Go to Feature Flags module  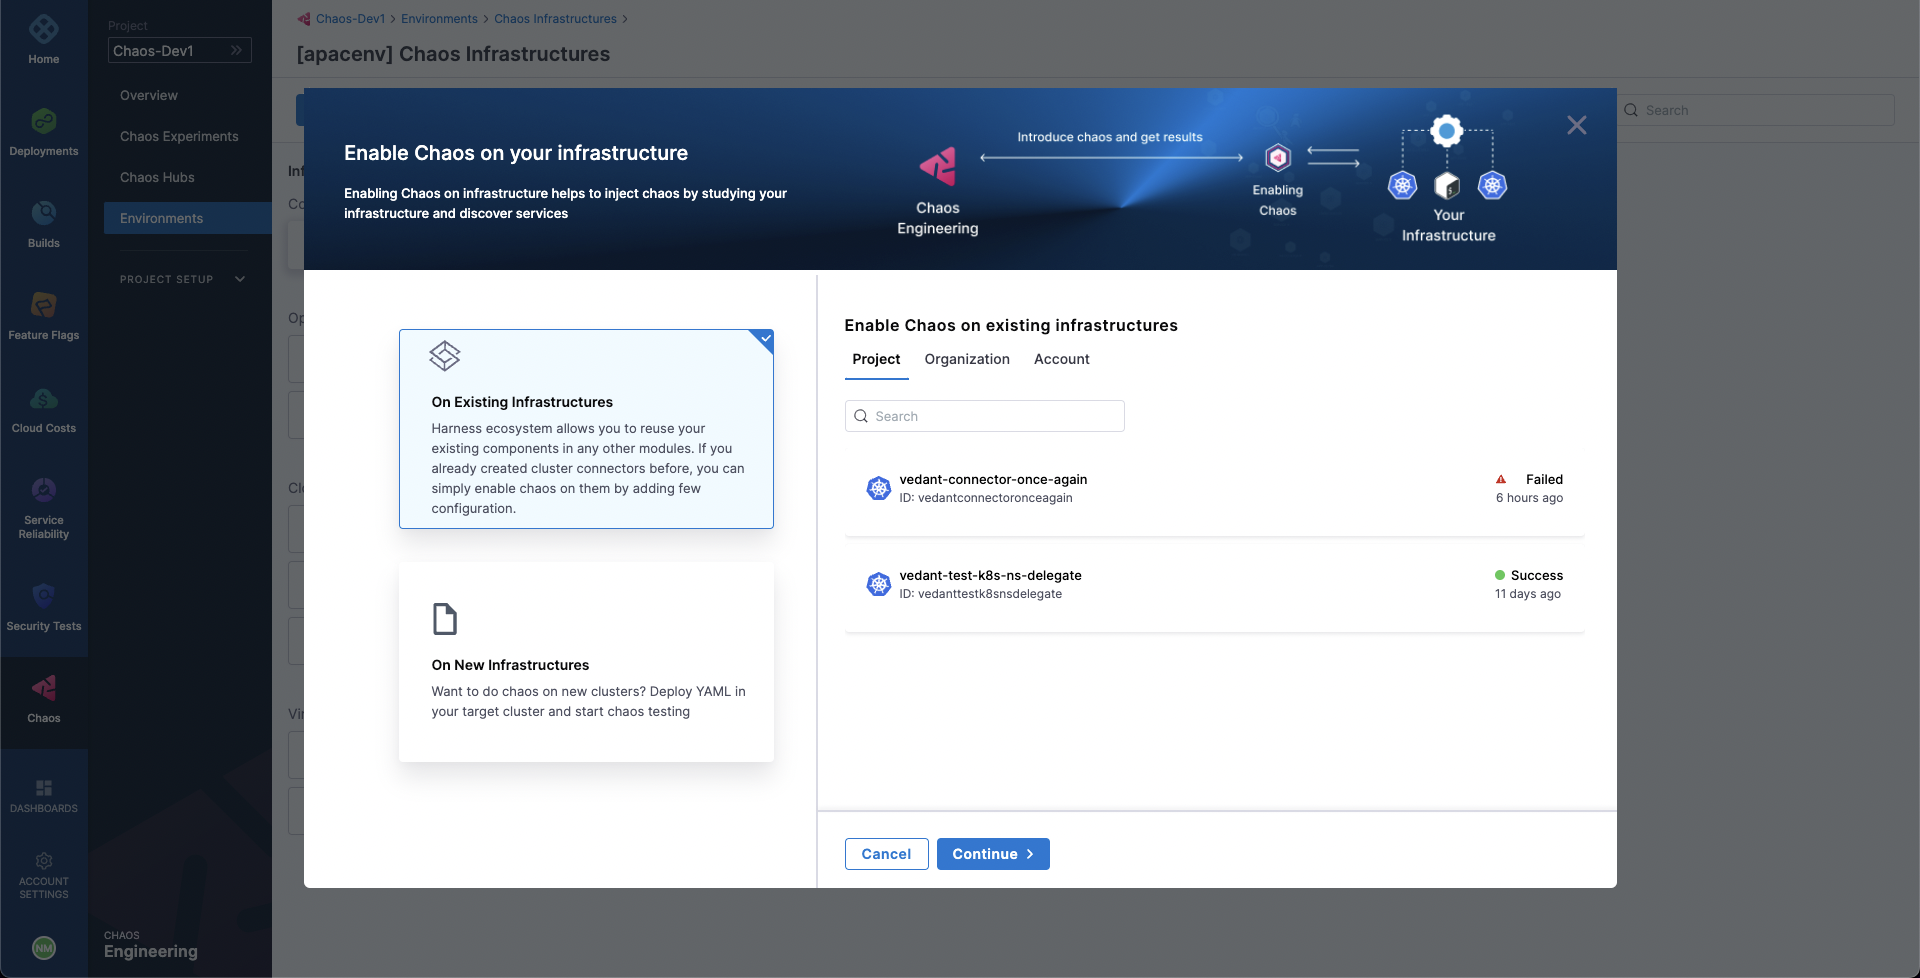tap(43, 306)
